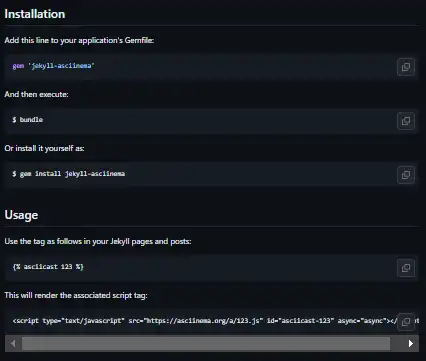Click 'Use the tag as follows' sentence

click(98, 241)
